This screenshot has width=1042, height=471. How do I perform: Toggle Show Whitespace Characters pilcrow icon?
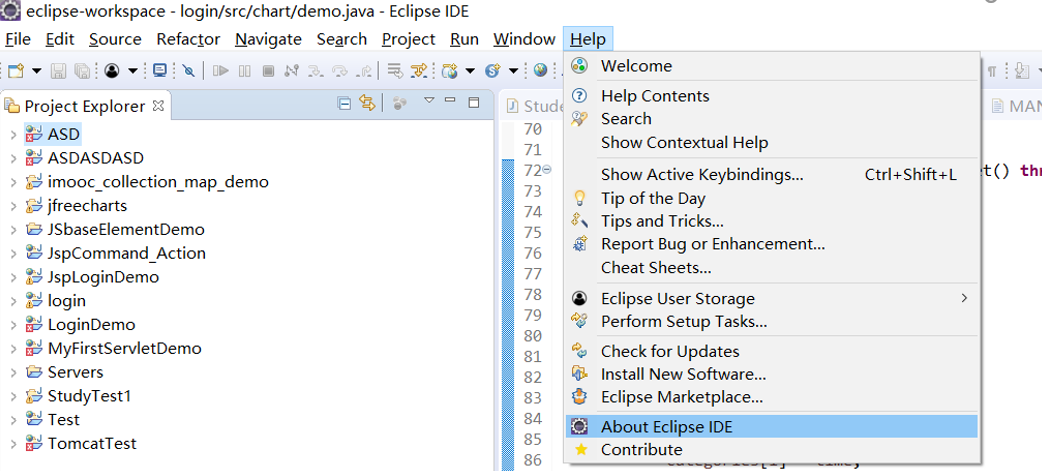pos(991,72)
